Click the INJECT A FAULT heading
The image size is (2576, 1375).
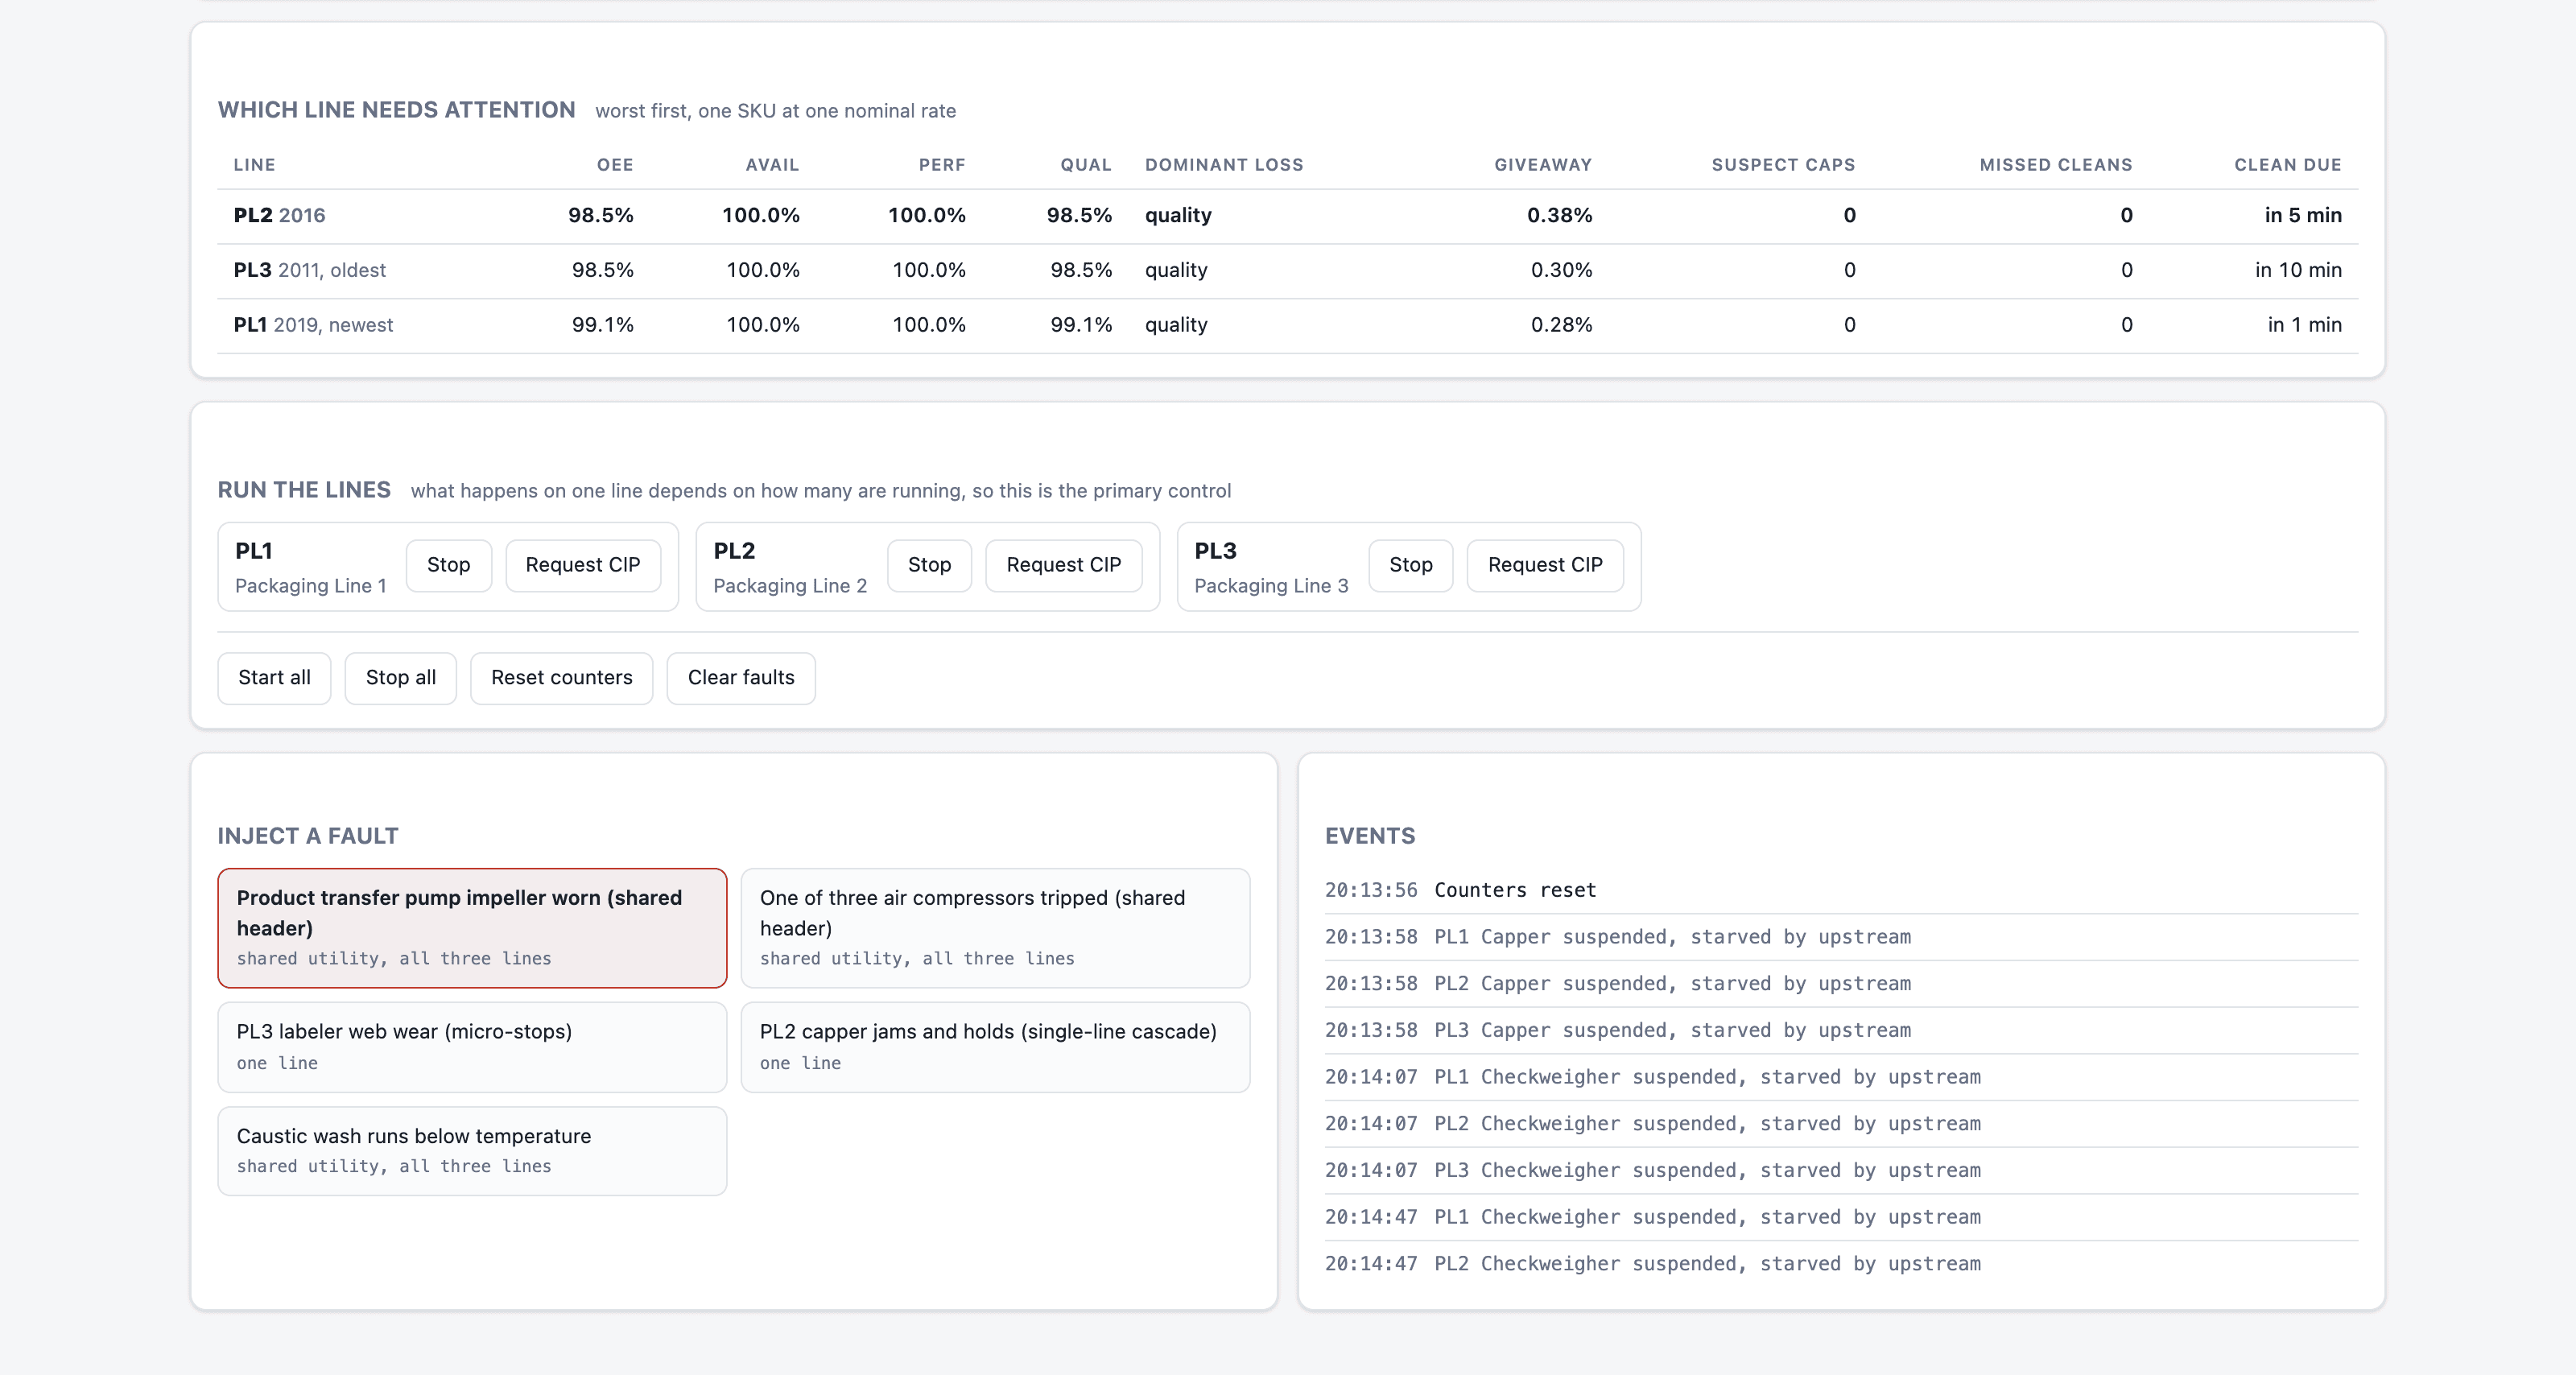tap(308, 837)
